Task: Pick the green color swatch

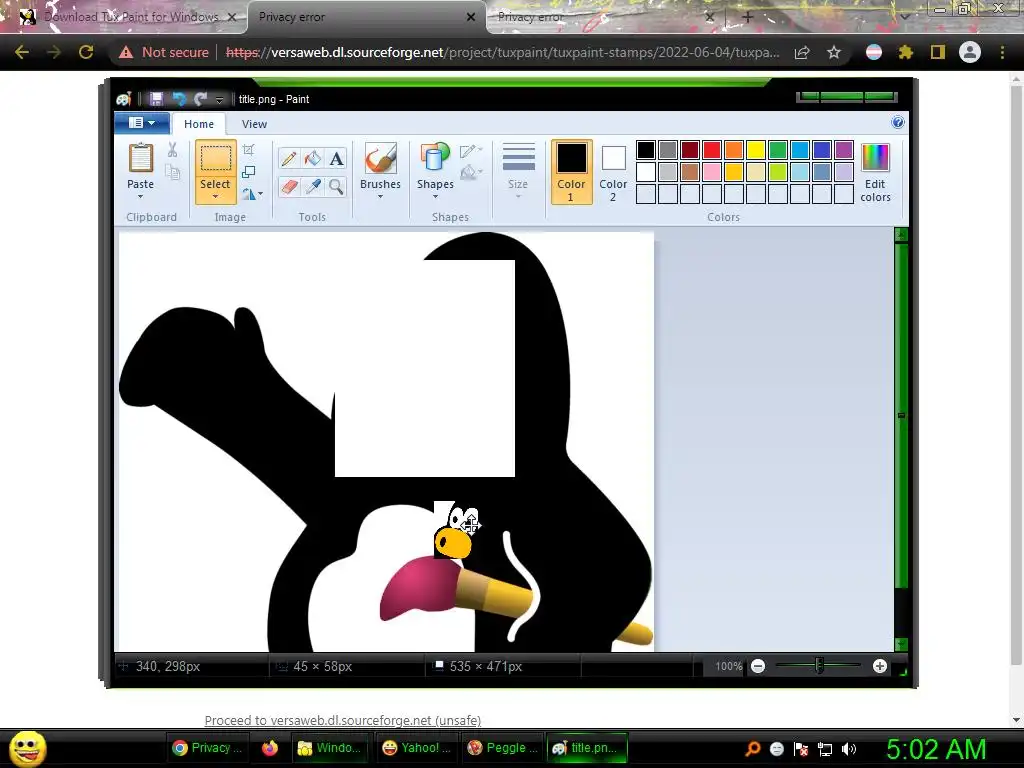Action: coord(778,150)
